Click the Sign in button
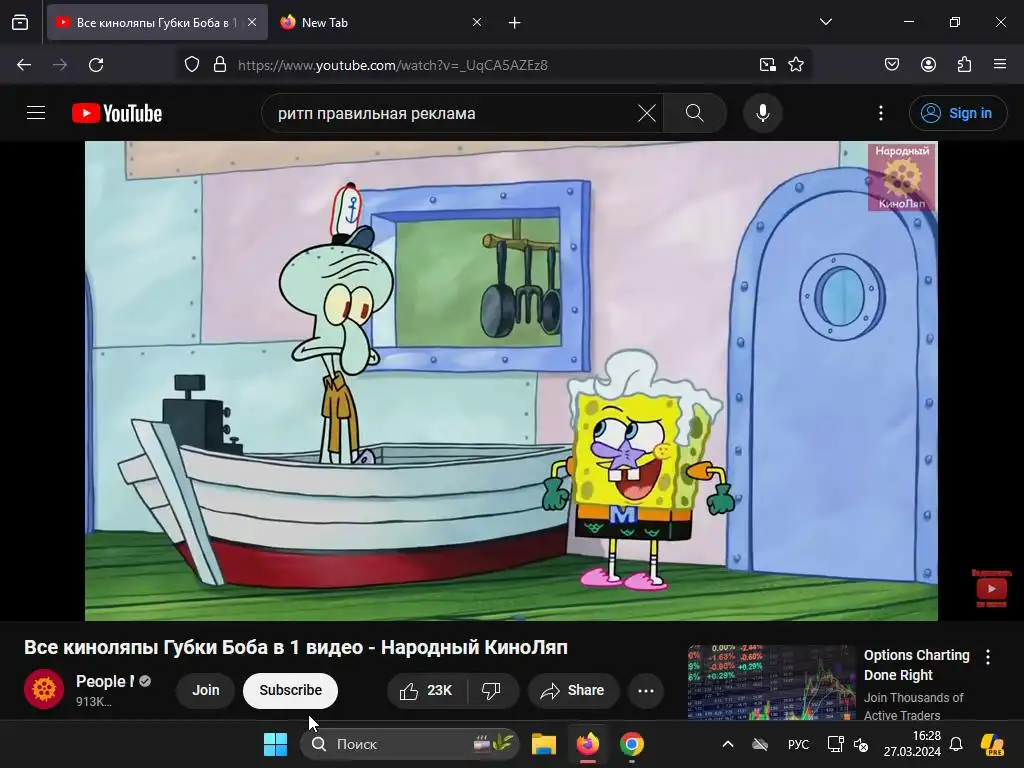 tap(958, 114)
